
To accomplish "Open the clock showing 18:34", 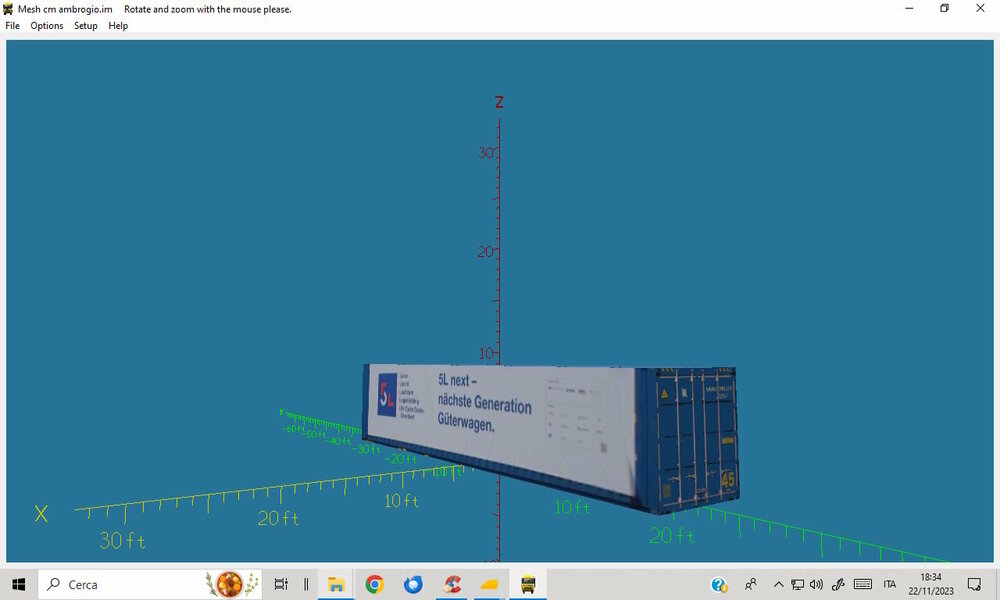I will pyautogui.click(x=931, y=584).
